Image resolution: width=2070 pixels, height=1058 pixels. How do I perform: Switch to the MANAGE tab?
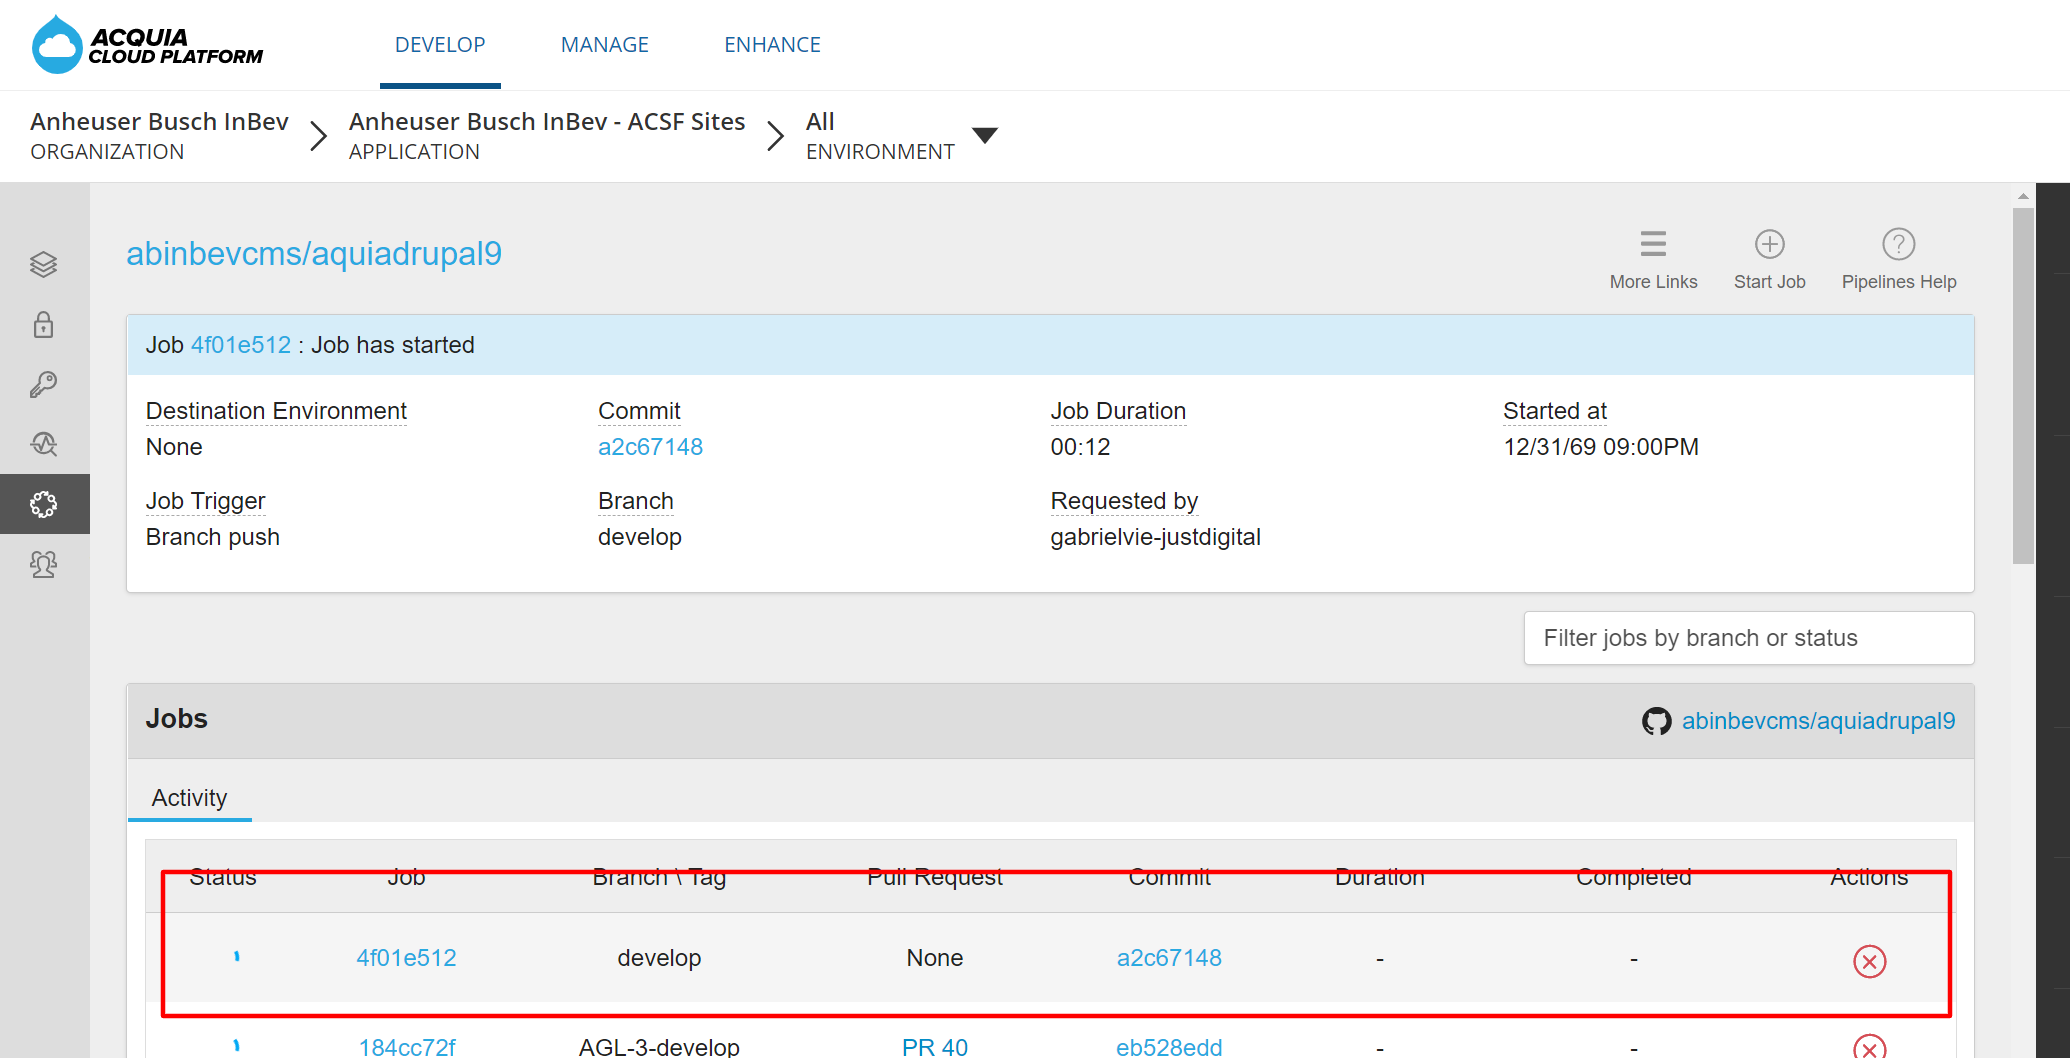tap(605, 45)
